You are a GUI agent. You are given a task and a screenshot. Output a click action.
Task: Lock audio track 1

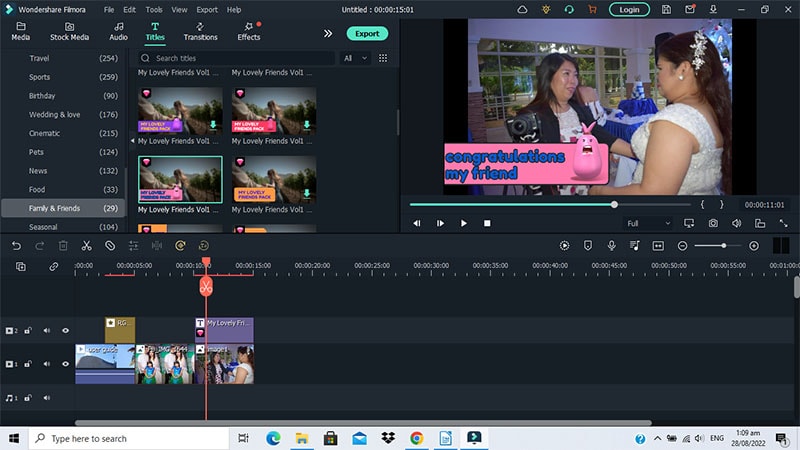(x=28, y=397)
